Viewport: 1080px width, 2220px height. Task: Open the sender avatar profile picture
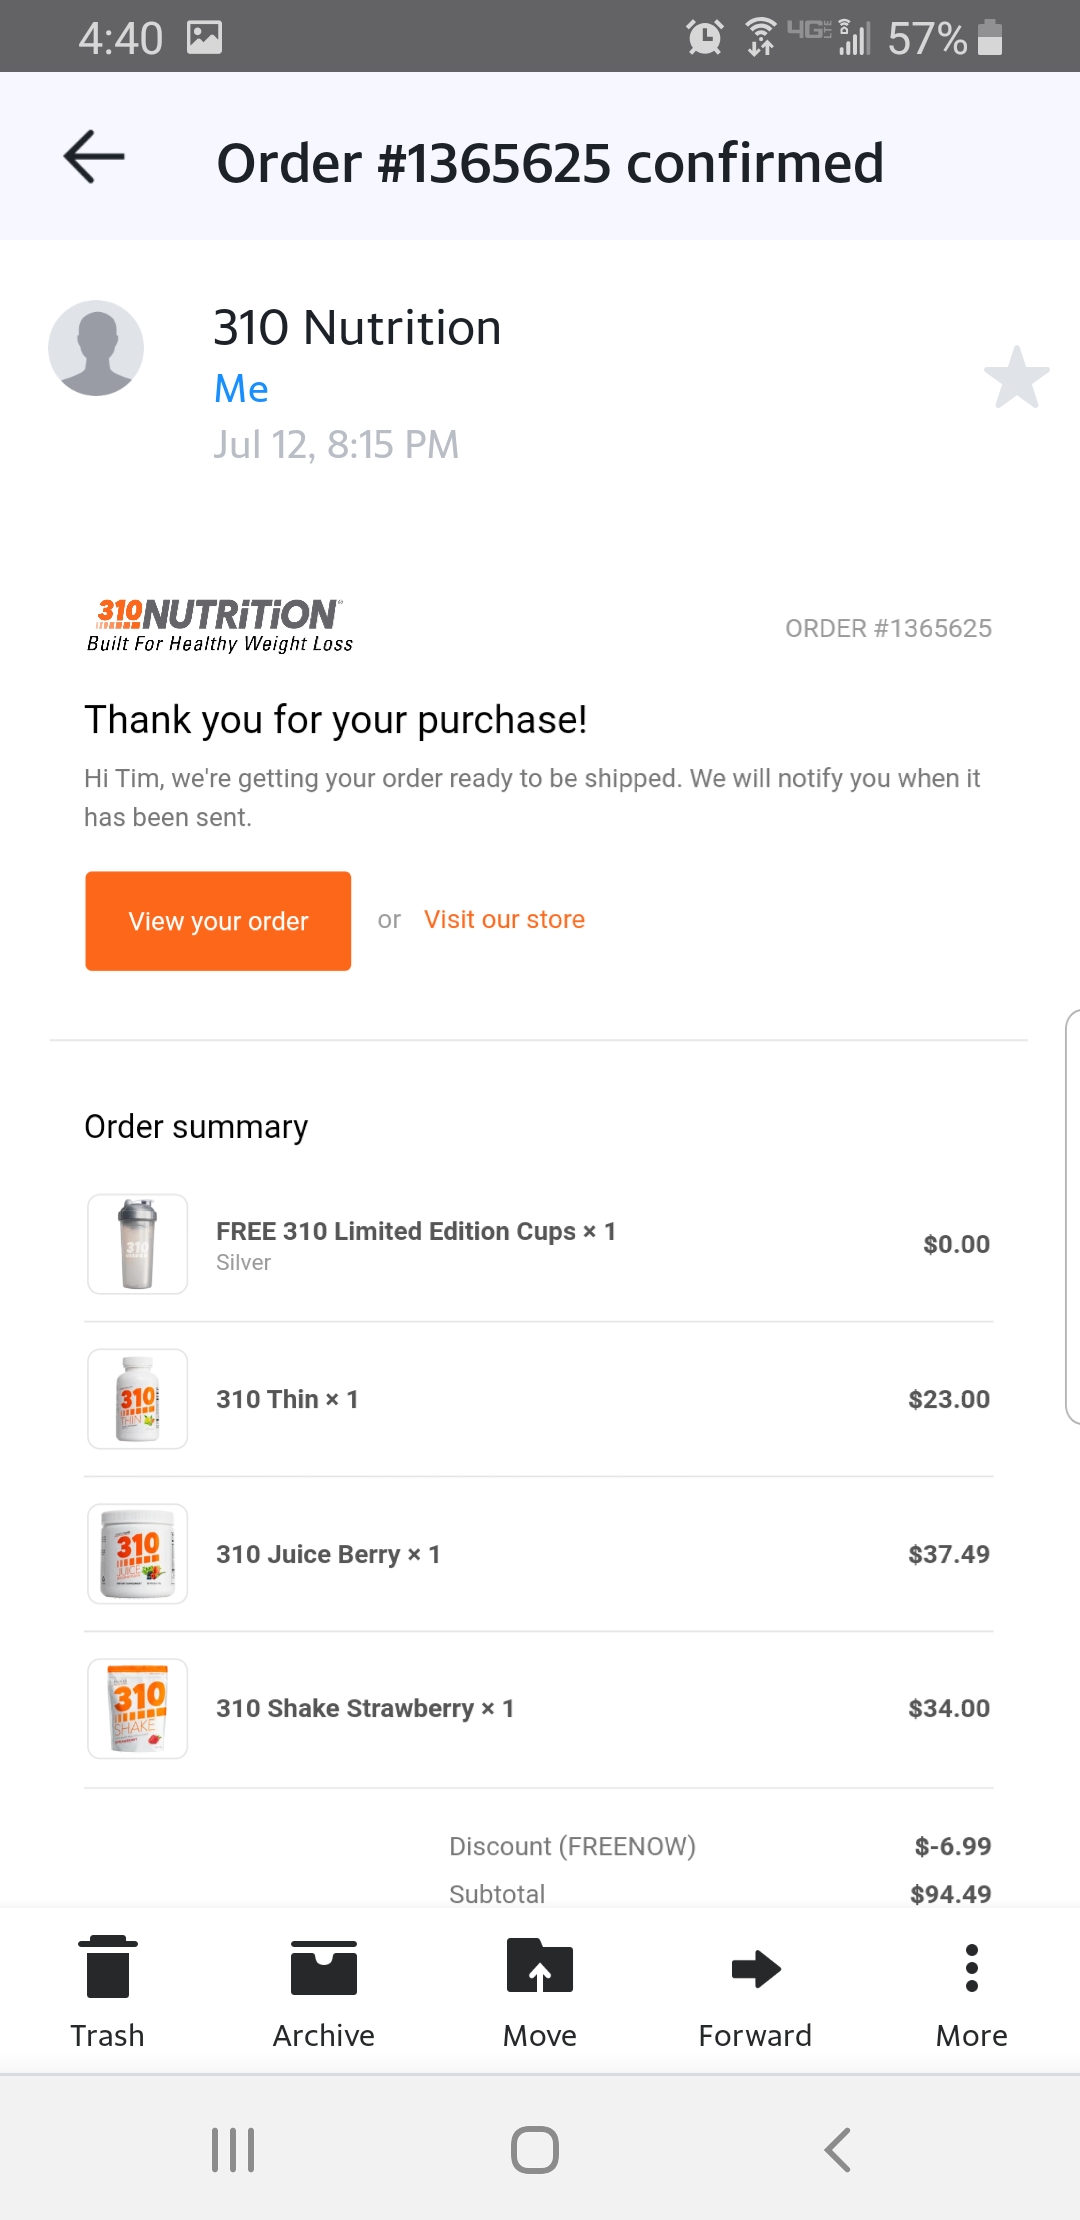click(96, 348)
